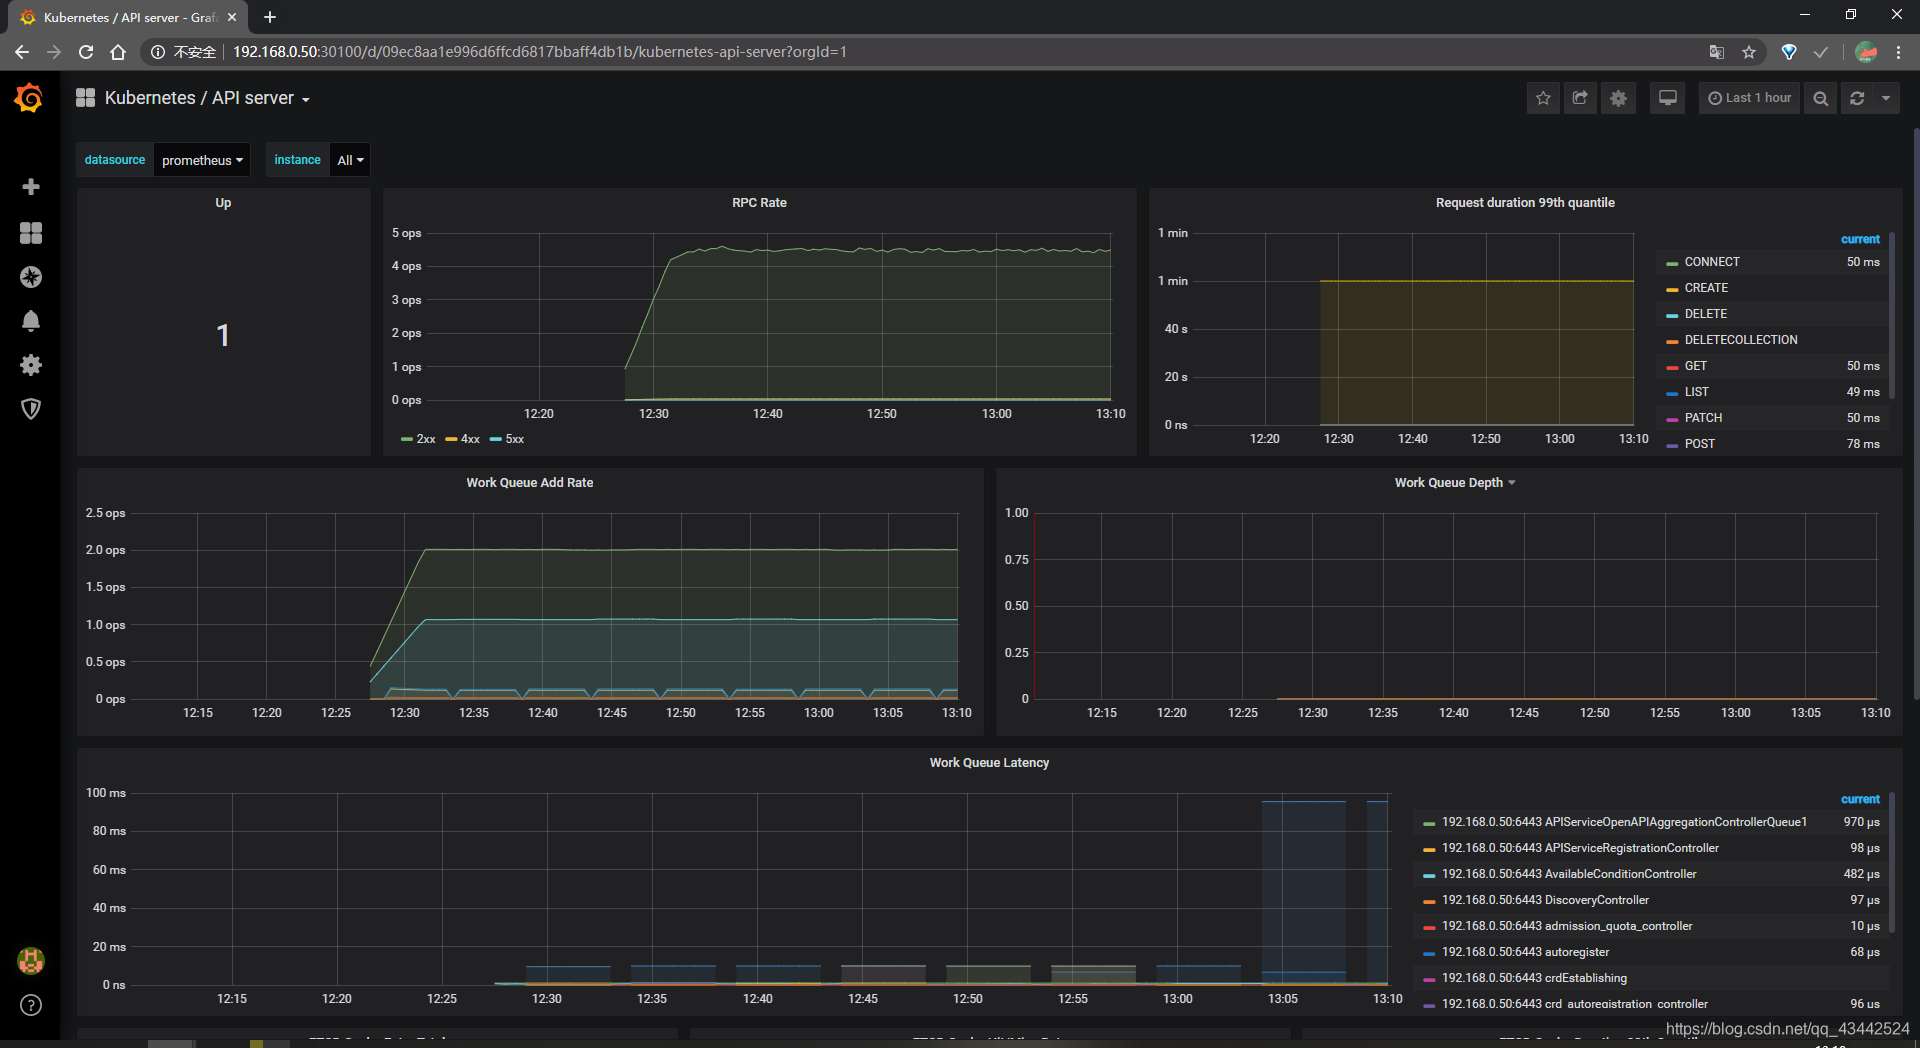This screenshot has height=1048, width=1920.
Task: Open the dashboard grid icon
Action: (86, 97)
